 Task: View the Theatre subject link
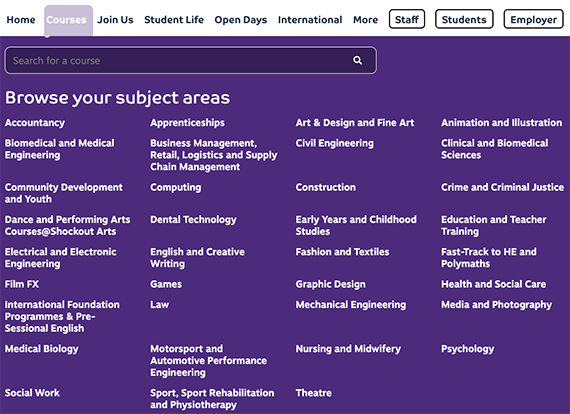314,393
